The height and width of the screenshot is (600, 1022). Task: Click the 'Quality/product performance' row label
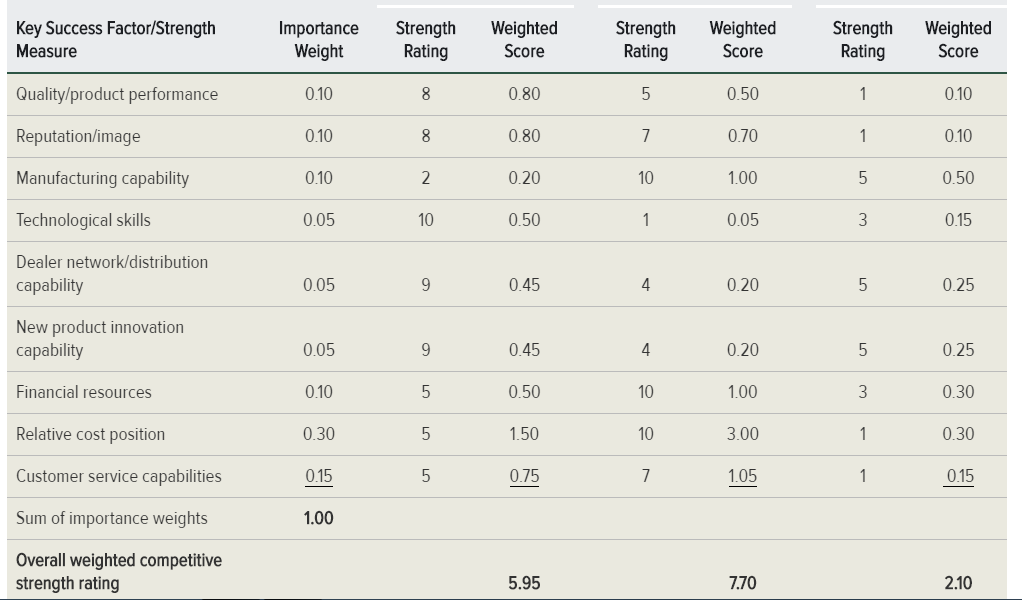point(117,94)
